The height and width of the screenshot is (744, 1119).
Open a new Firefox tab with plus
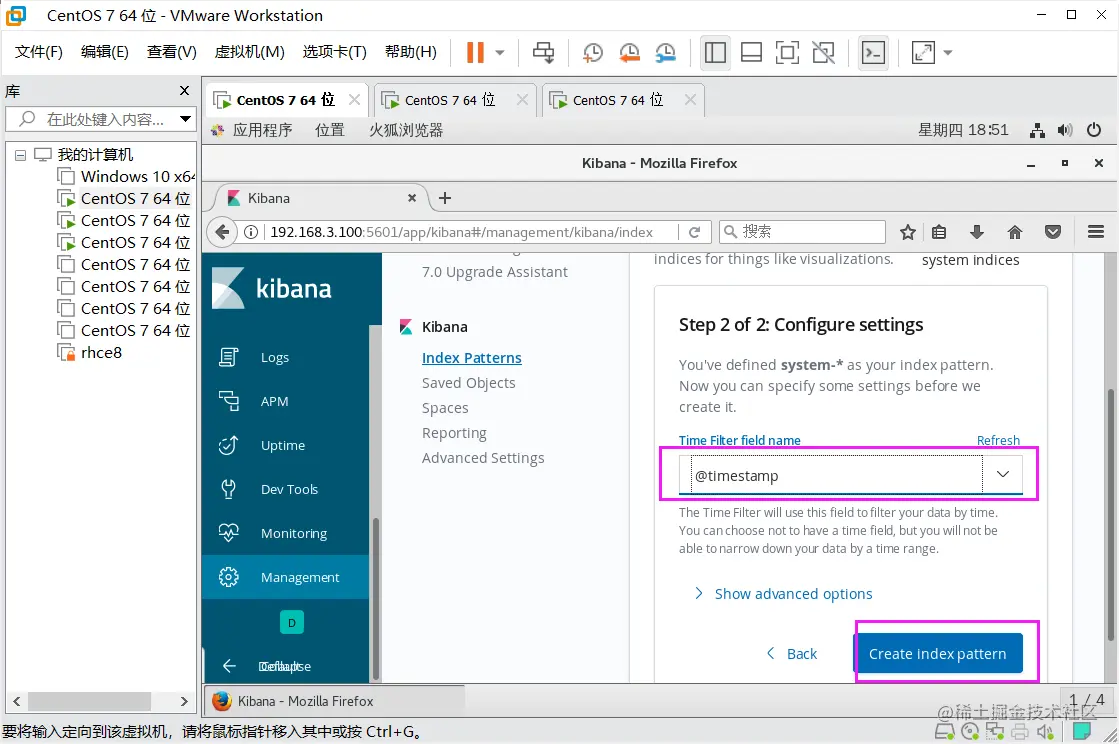445,198
